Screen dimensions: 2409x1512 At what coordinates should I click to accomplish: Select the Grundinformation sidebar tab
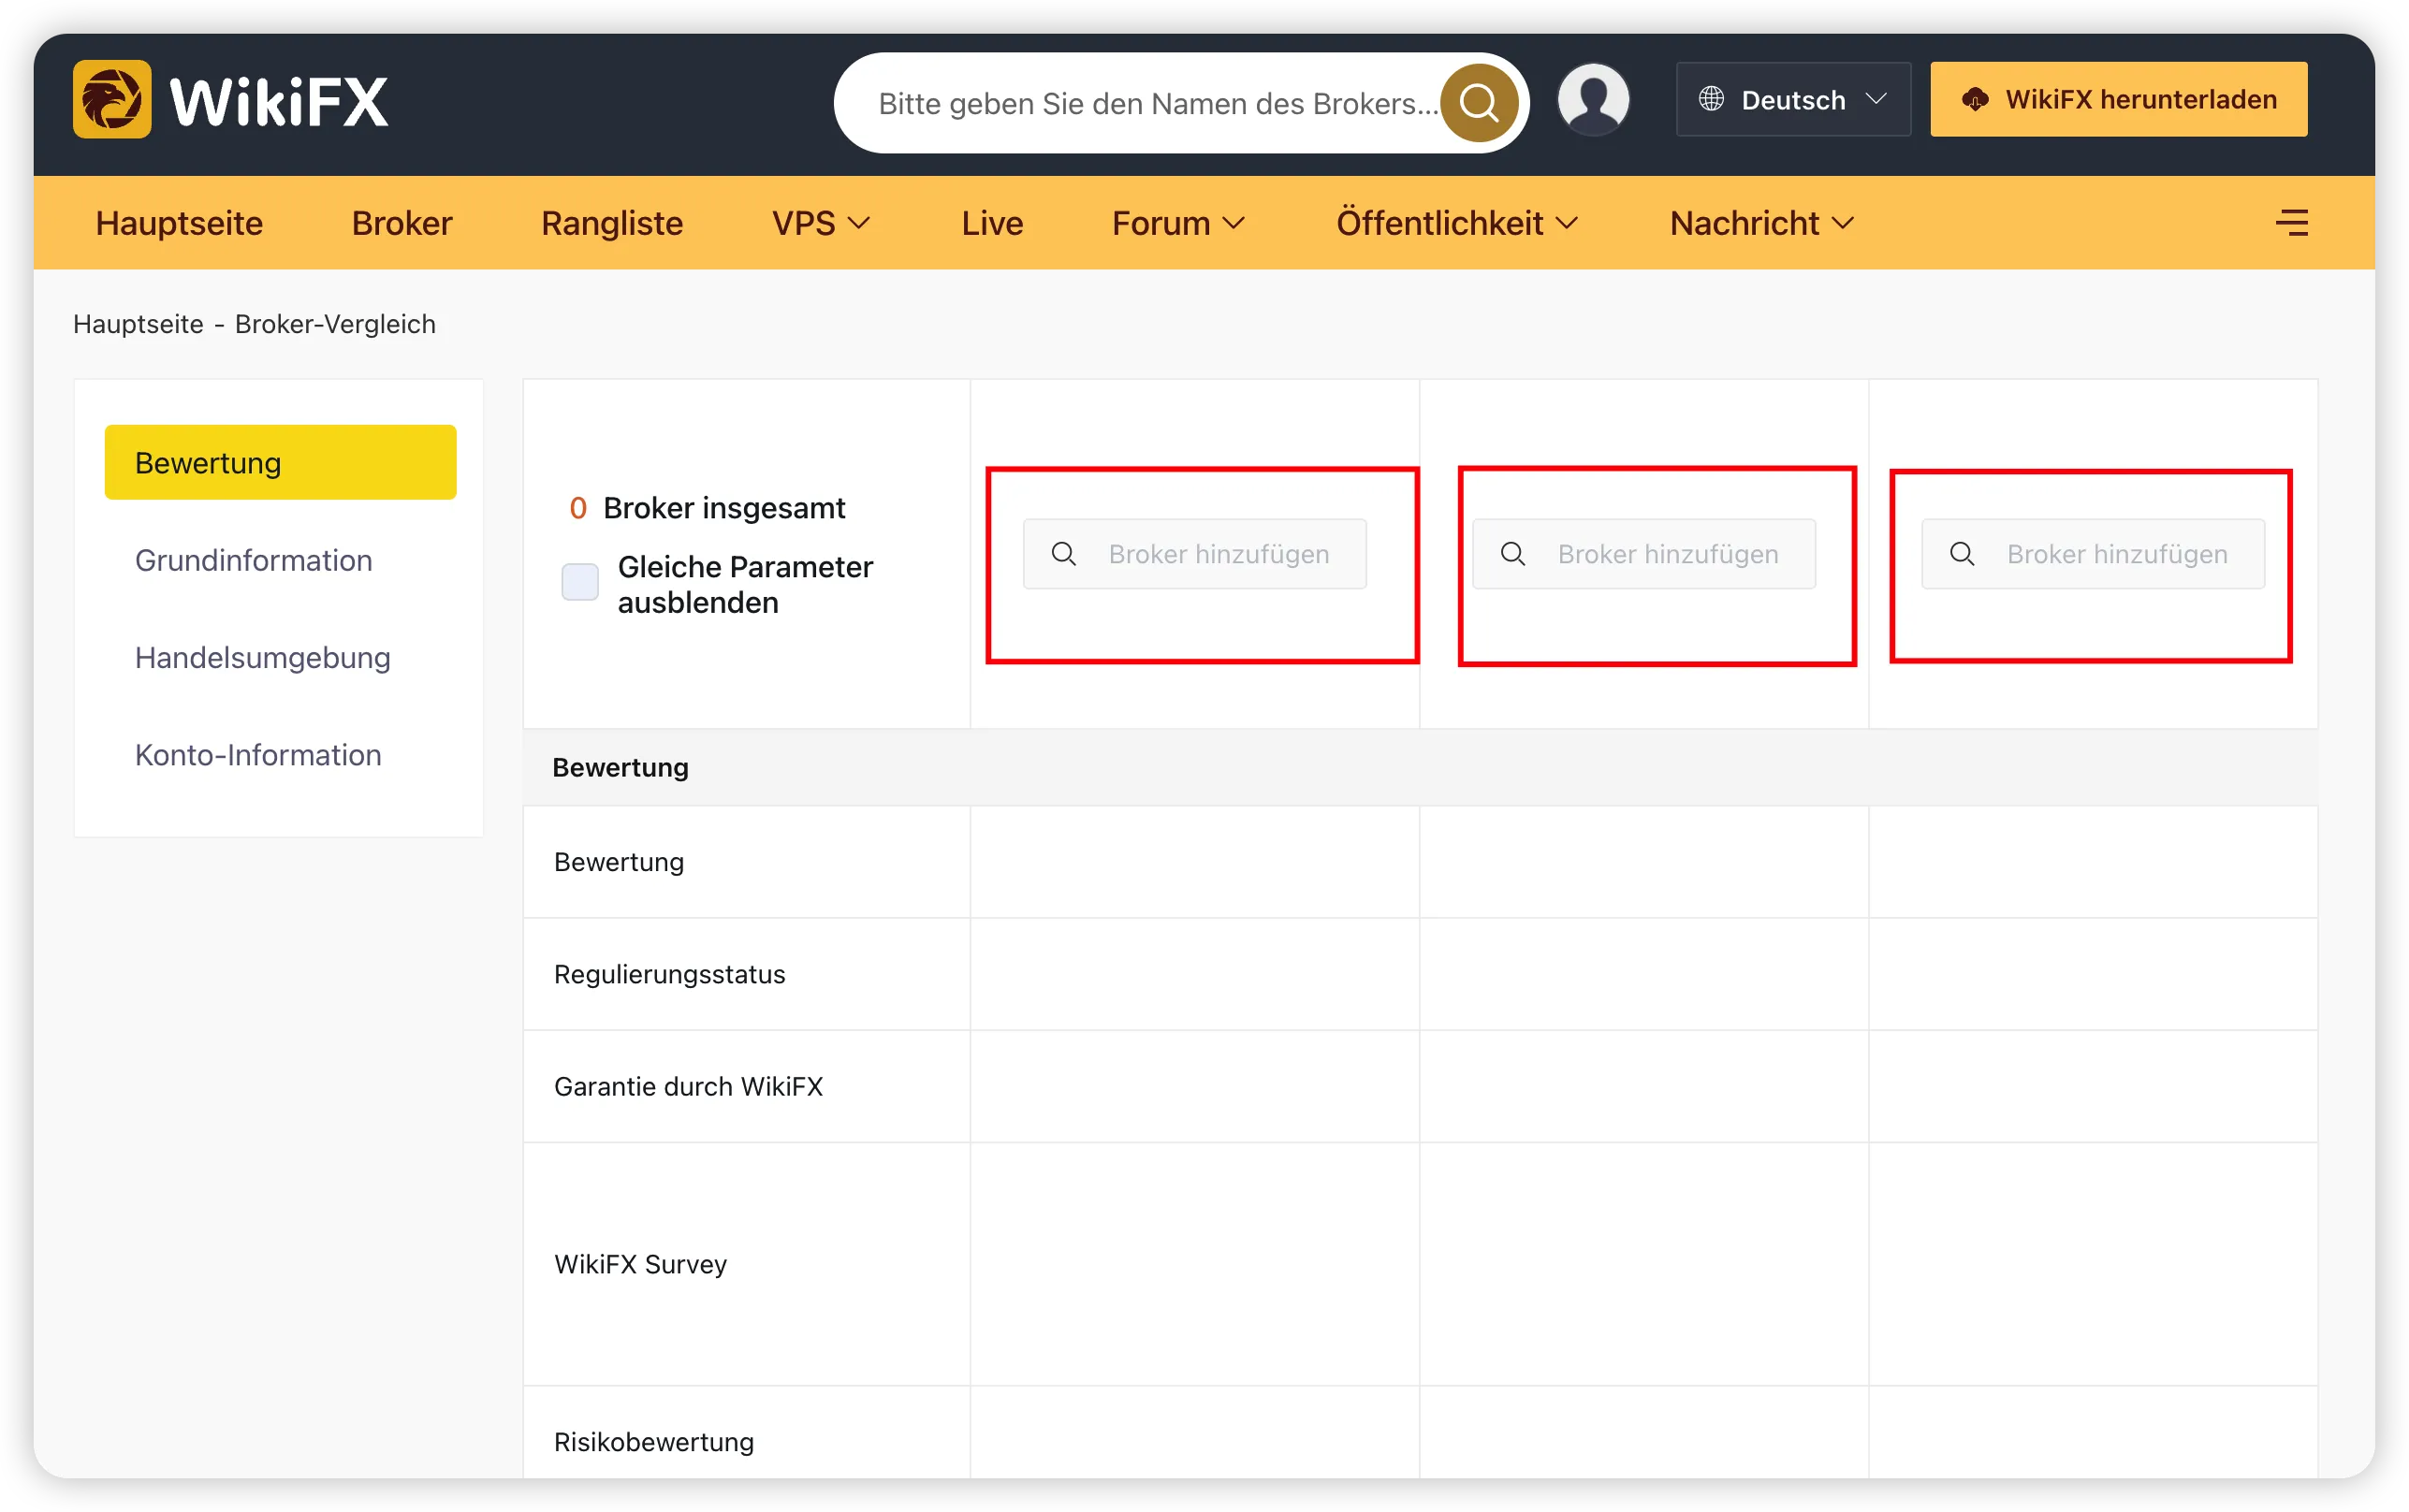pos(254,560)
